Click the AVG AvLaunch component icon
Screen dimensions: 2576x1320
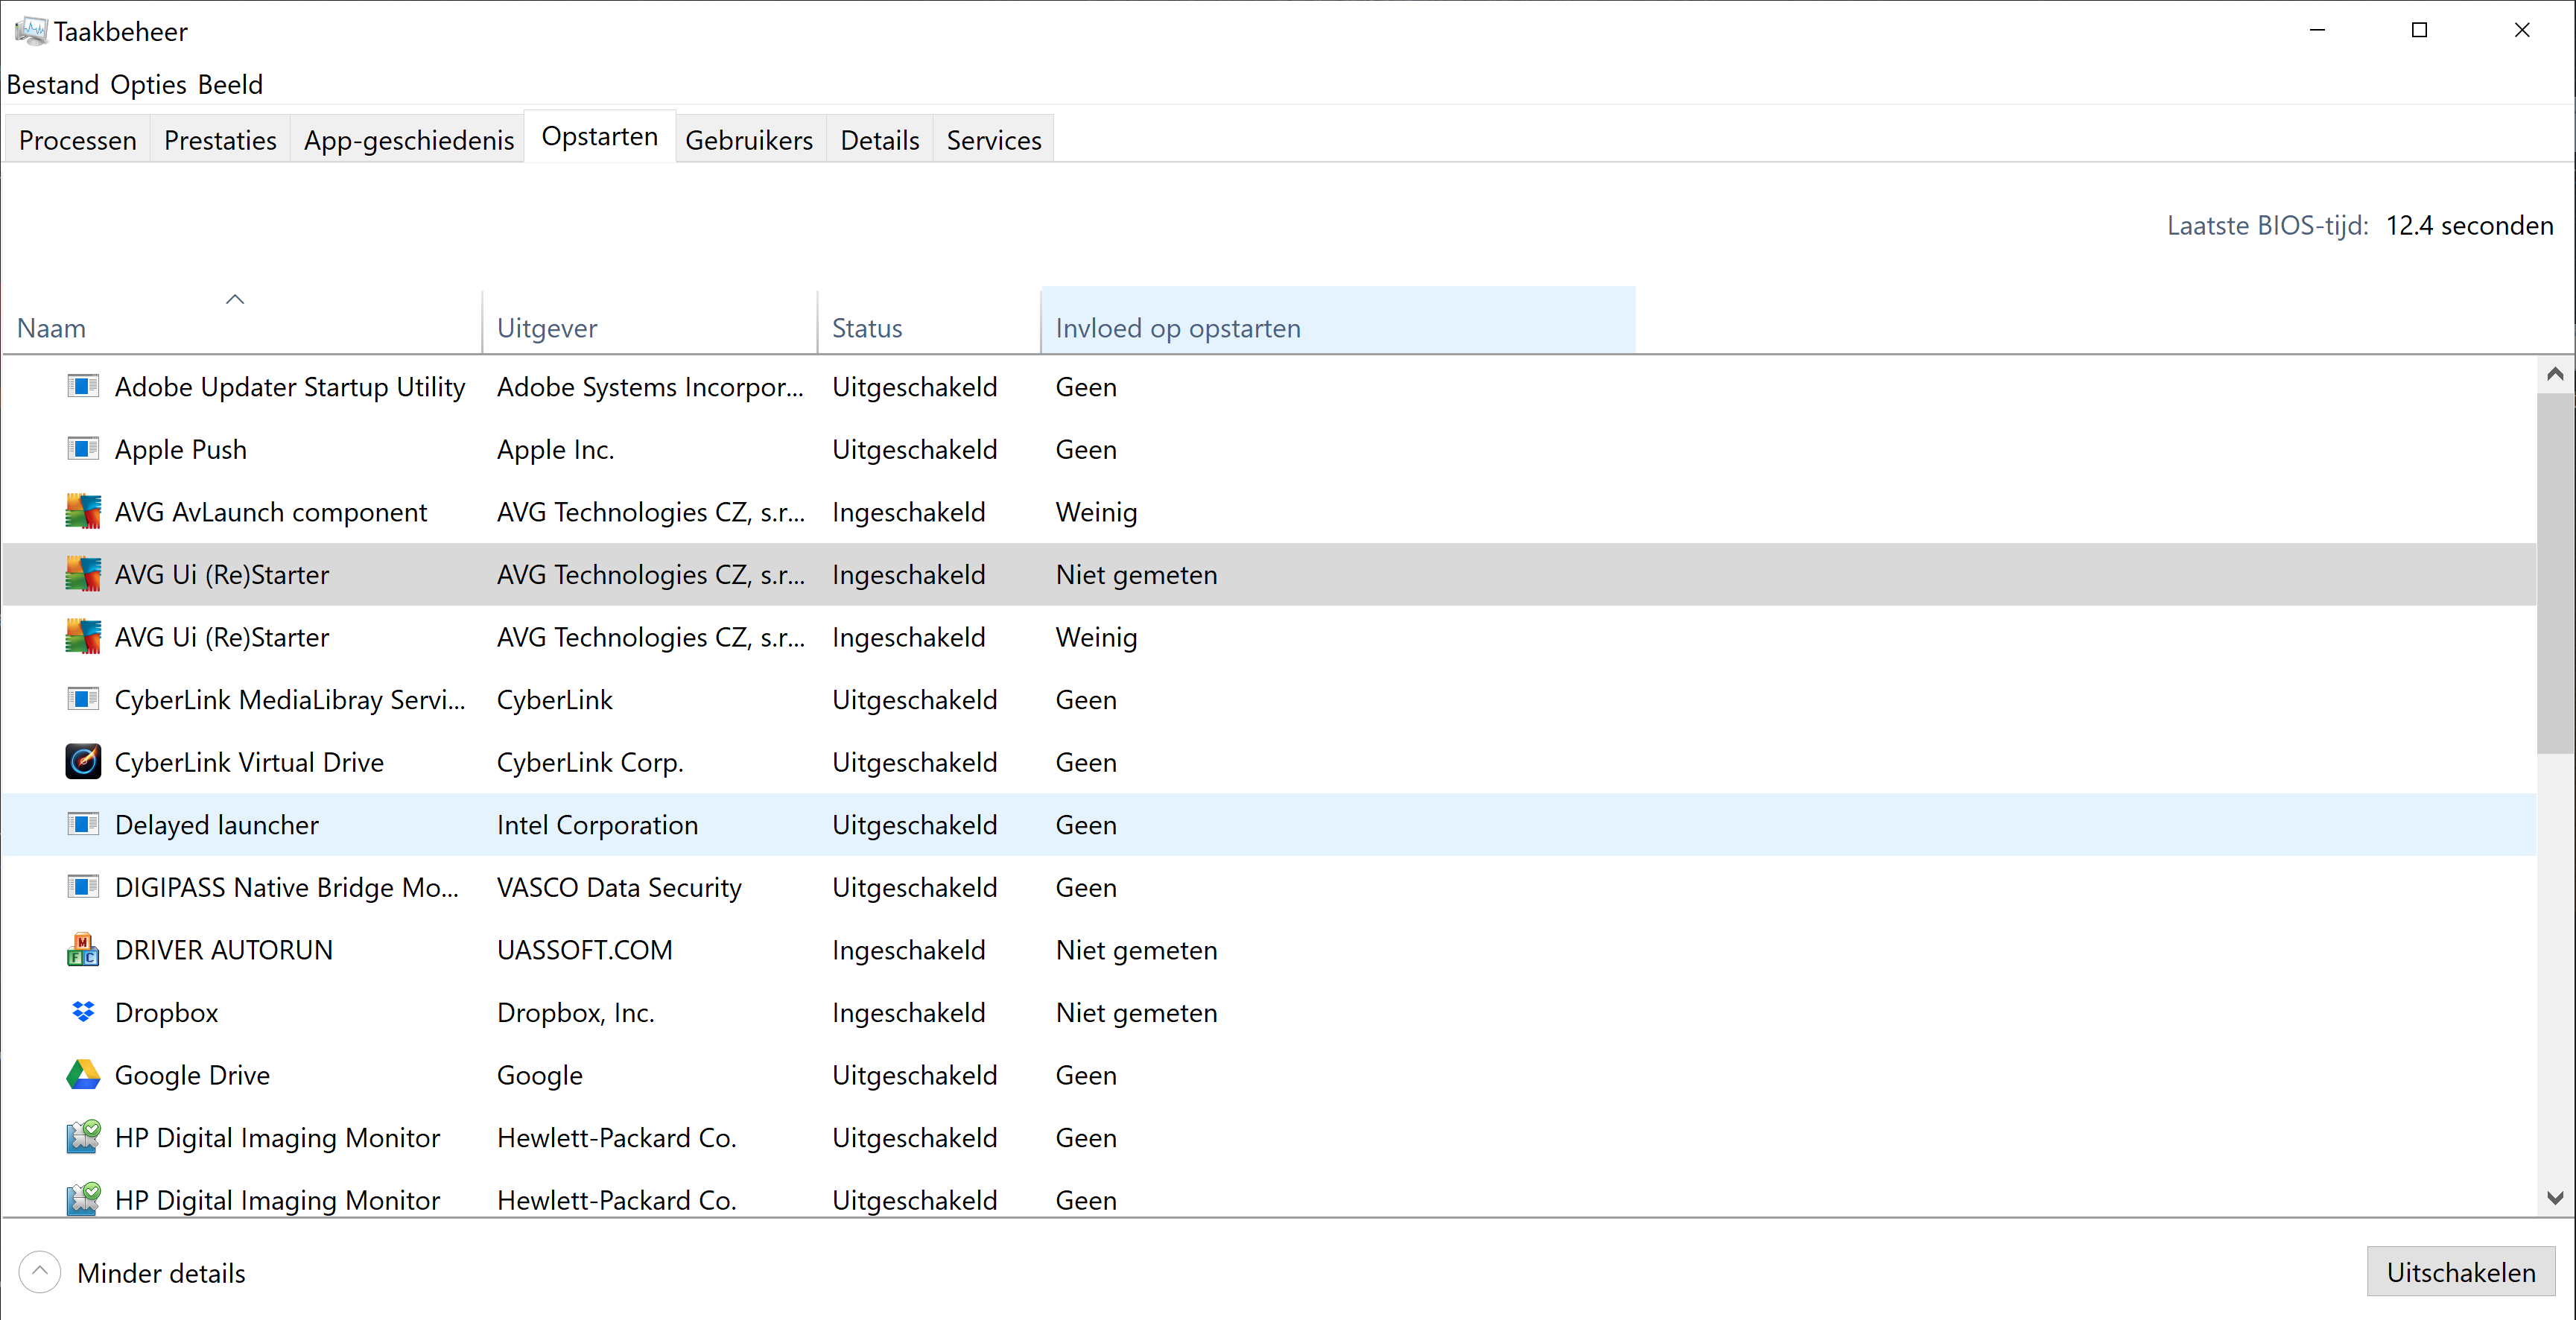click(x=83, y=512)
